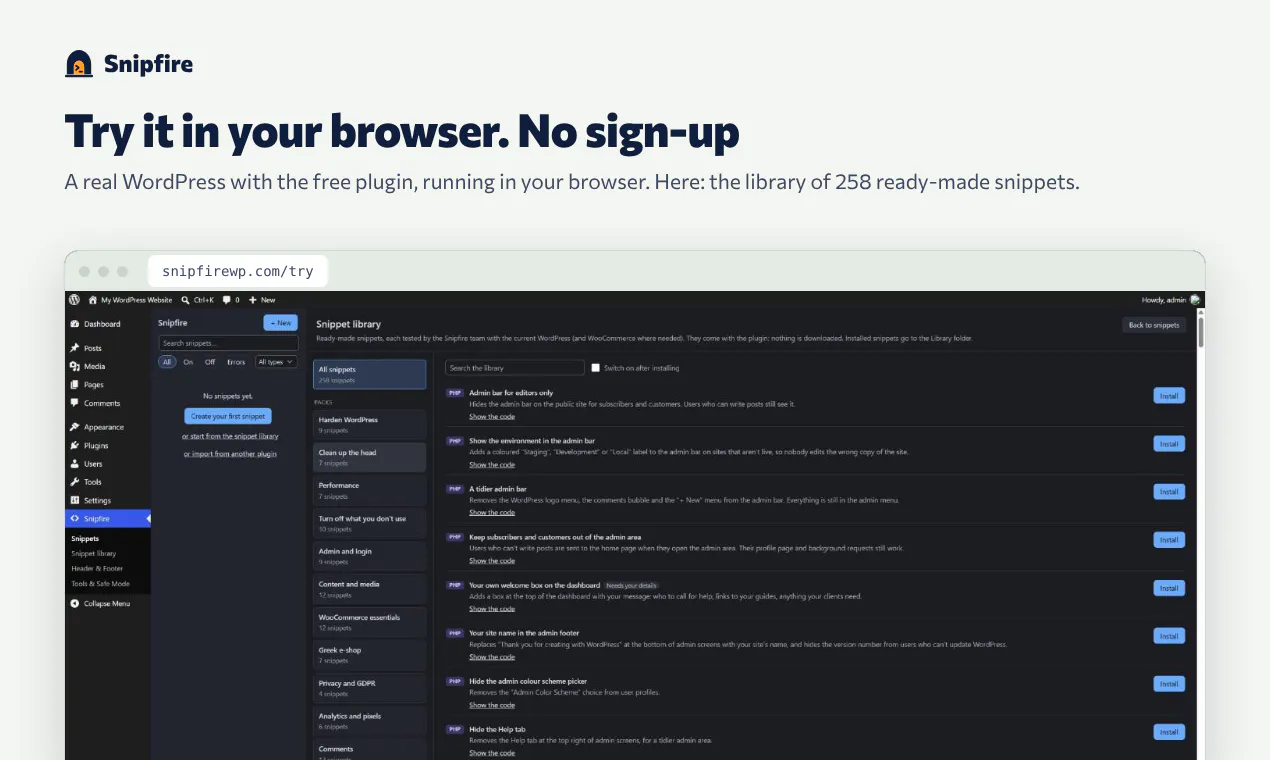Filter snippets by 'Off' status
Image resolution: width=1270 pixels, height=760 pixels.
coord(210,362)
